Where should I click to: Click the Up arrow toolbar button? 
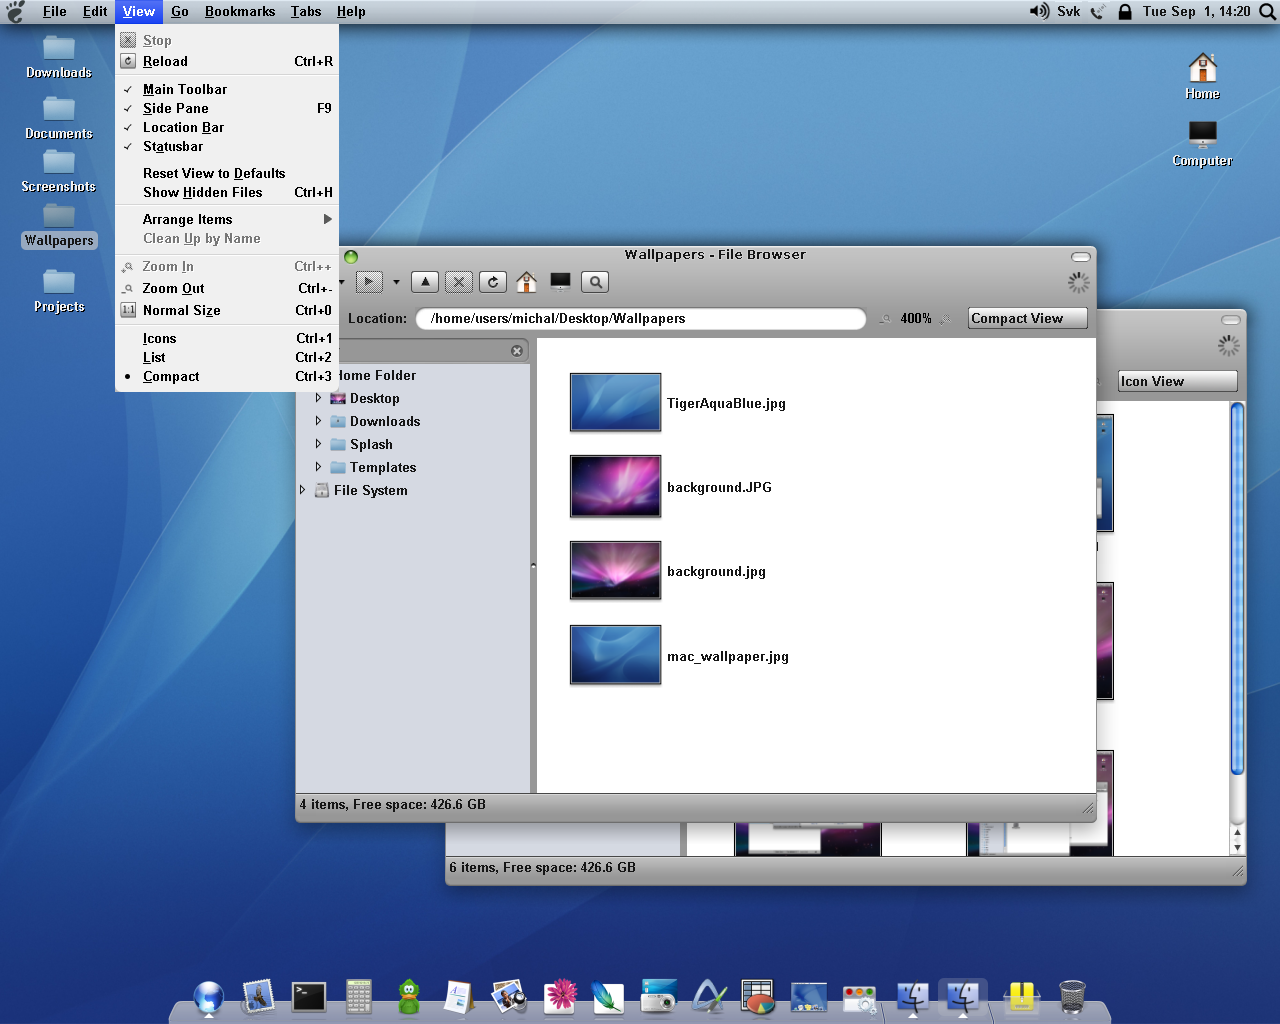(425, 282)
